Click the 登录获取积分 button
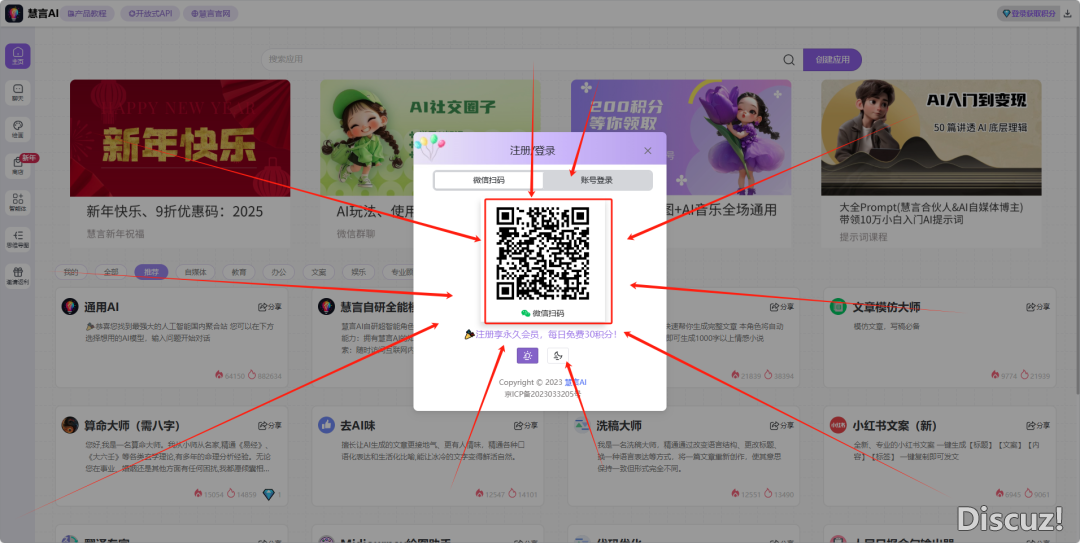This screenshot has height=543, width=1080. coord(1028,13)
